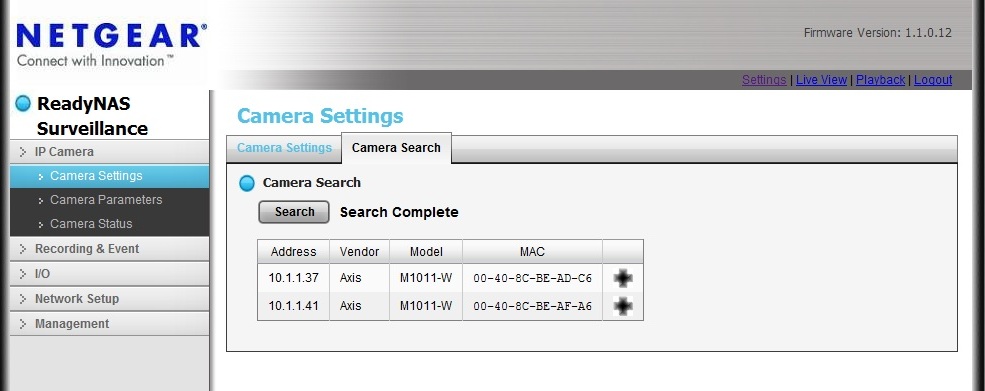Select the 10.1.1.37 address cell
This screenshot has height=391, width=985.
point(293,277)
